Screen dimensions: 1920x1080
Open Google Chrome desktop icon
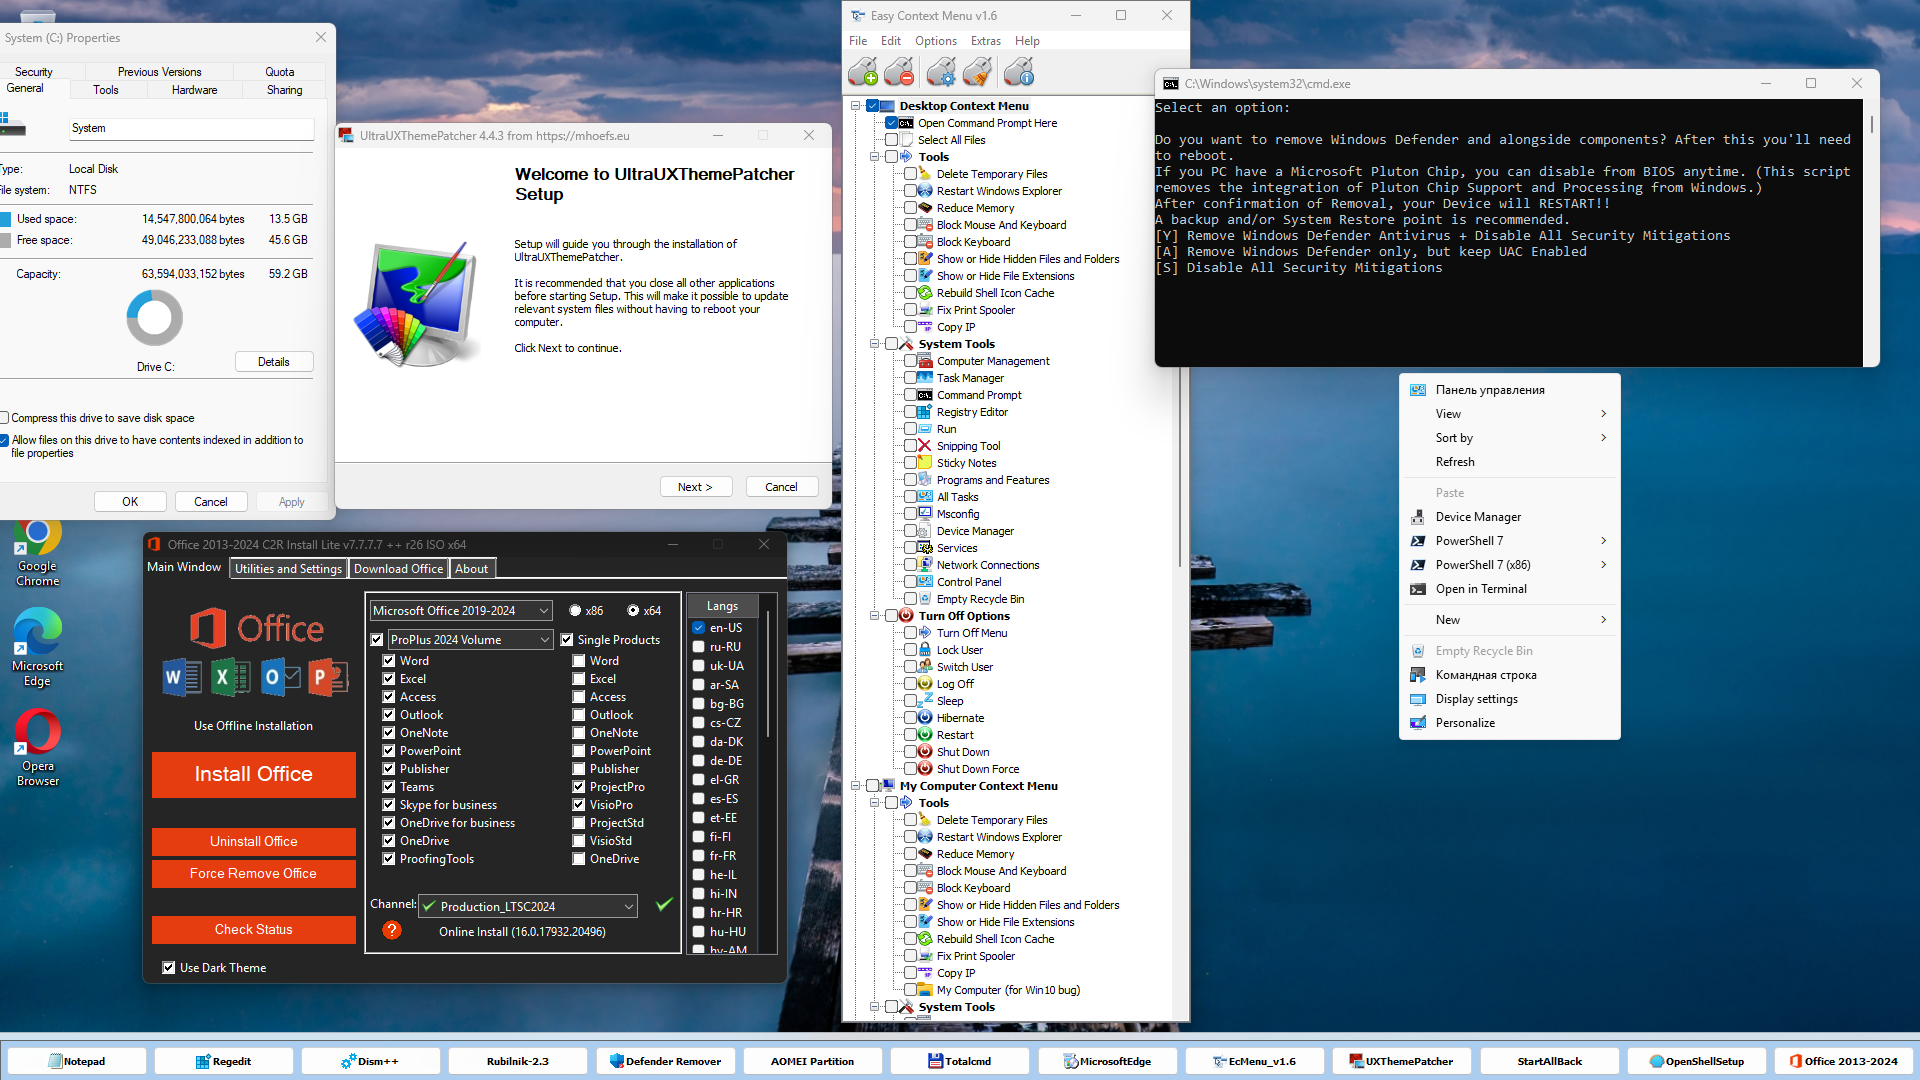point(37,552)
